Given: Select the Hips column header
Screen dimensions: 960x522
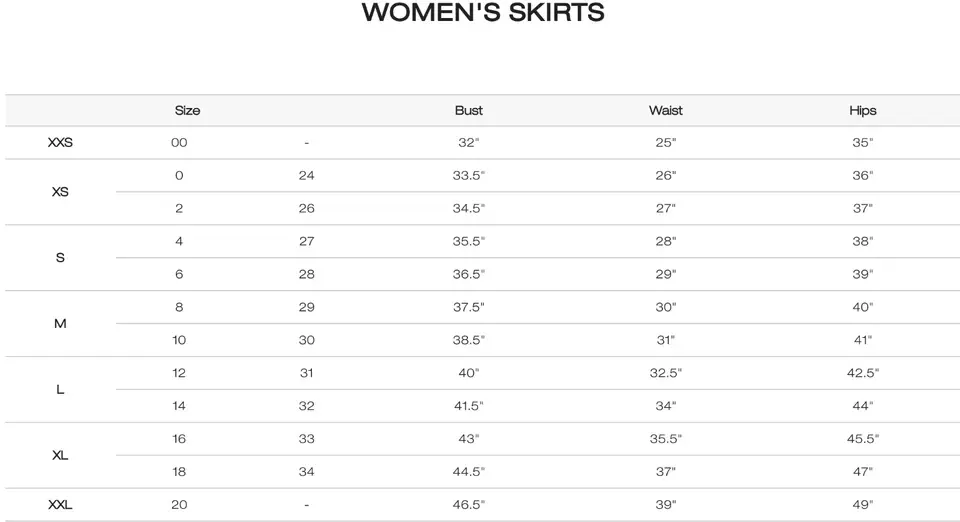Looking at the screenshot, I should point(863,111).
